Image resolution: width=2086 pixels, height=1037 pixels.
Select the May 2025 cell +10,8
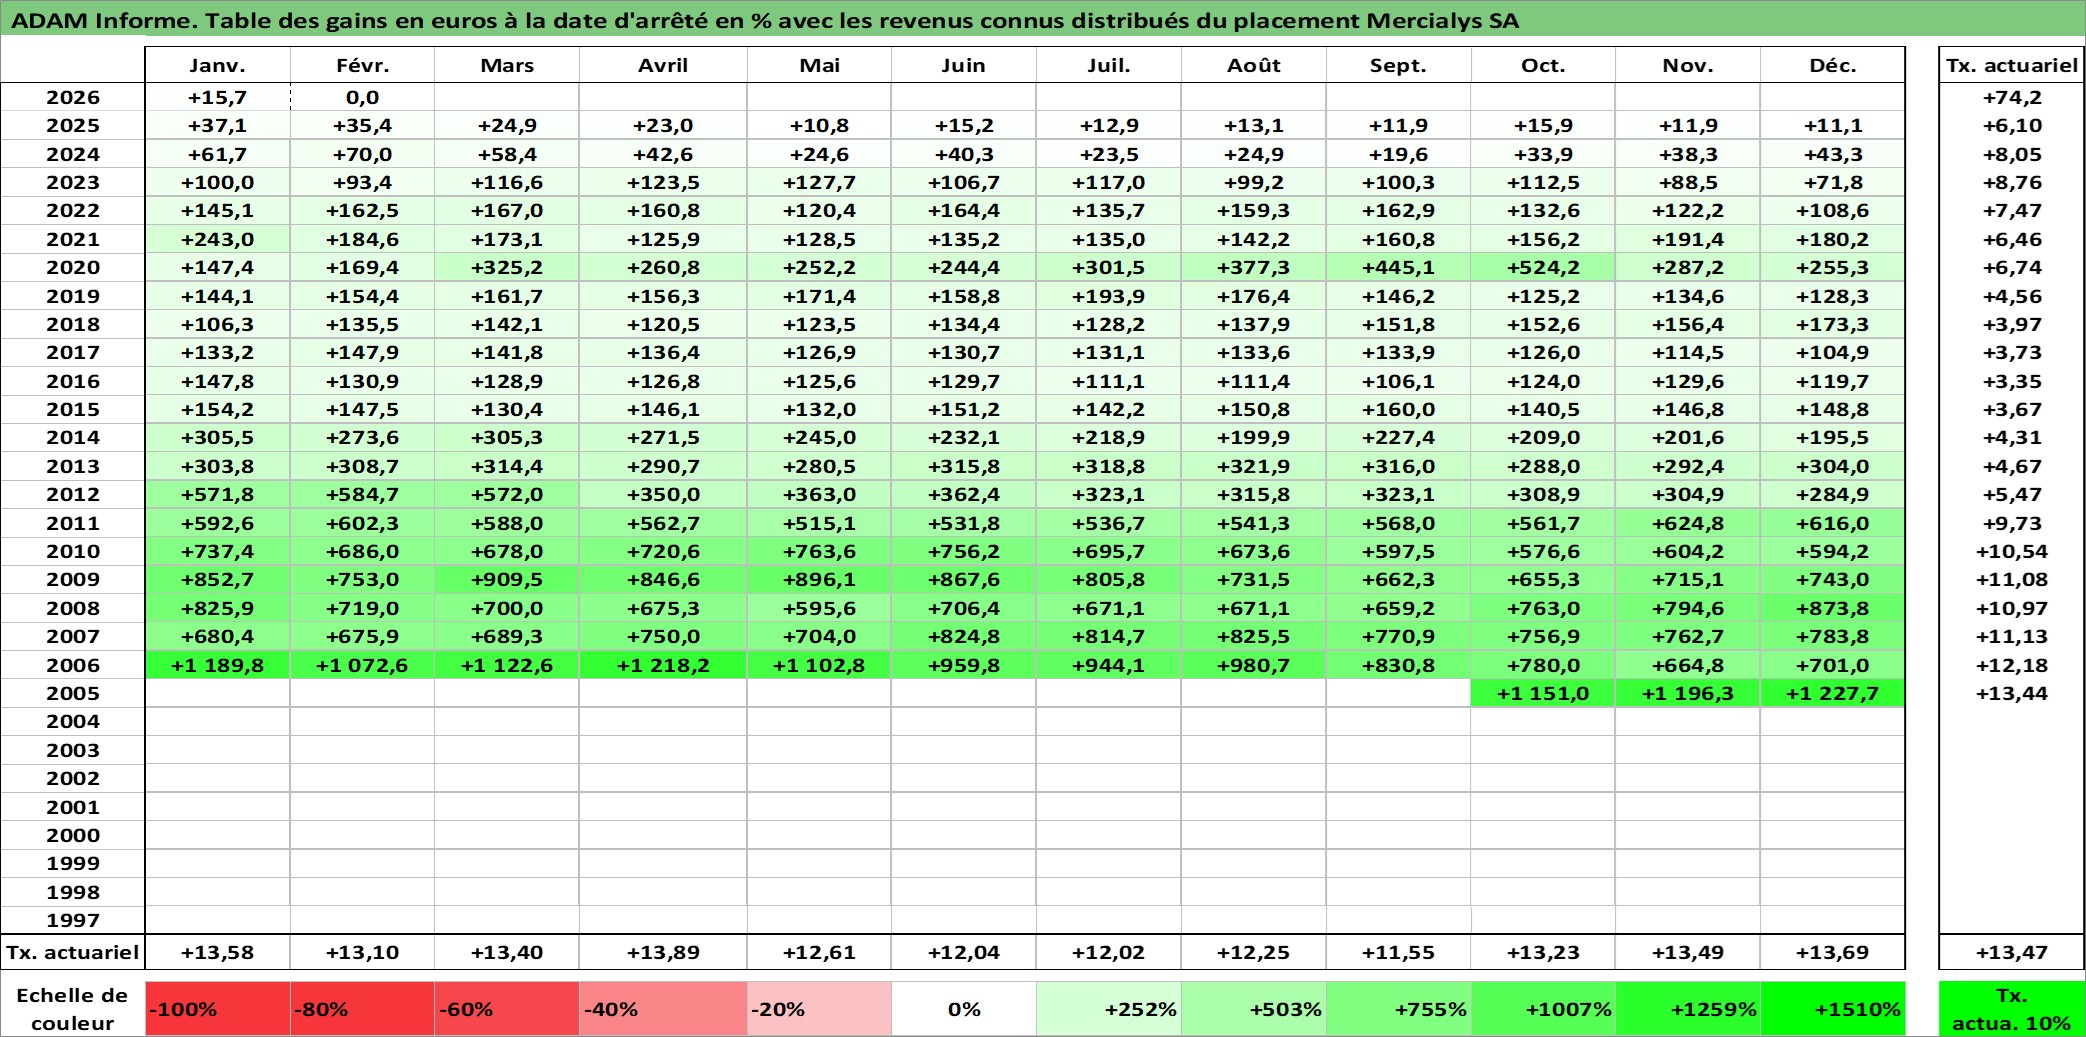(x=819, y=125)
